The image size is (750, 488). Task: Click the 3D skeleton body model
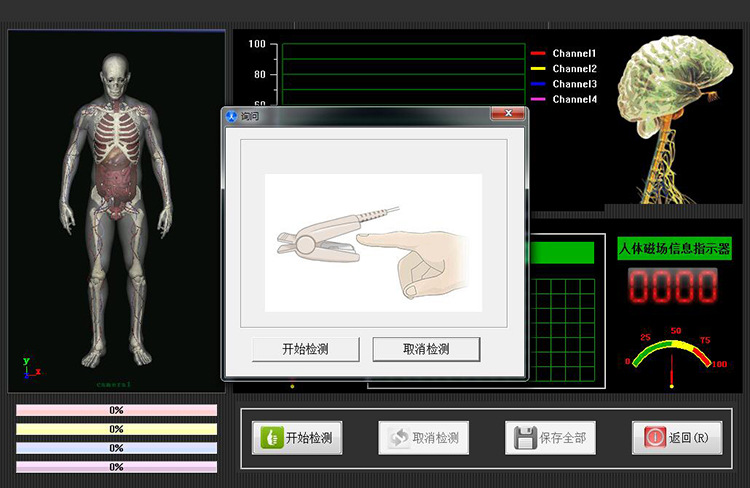click(x=115, y=210)
